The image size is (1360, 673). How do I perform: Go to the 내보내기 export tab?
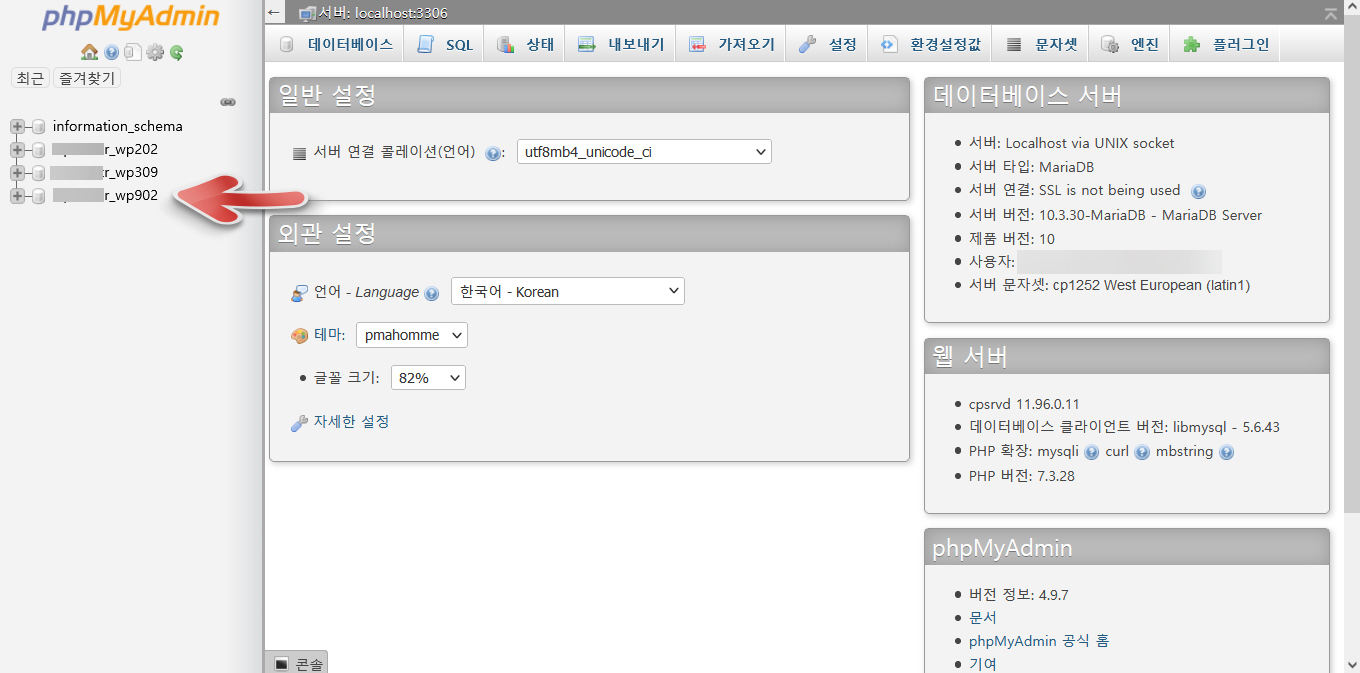click(x=621, y=44)
